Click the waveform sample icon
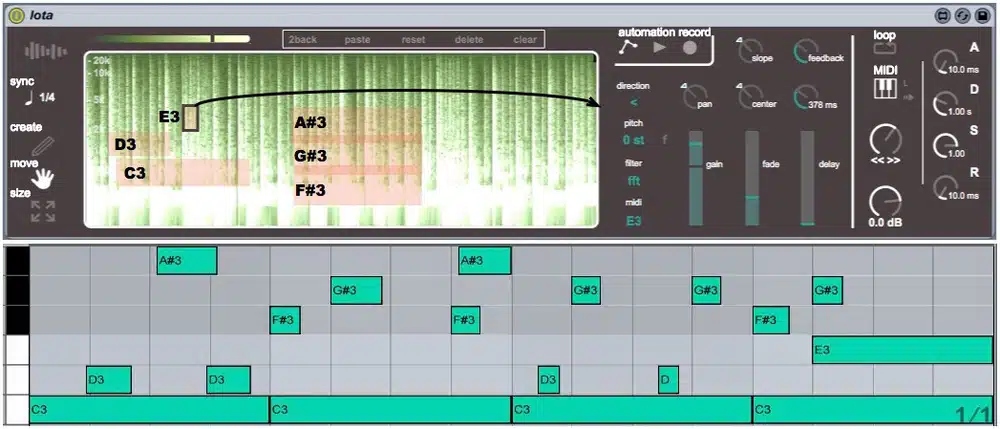Screen dimensions: 1000x429 45,51
